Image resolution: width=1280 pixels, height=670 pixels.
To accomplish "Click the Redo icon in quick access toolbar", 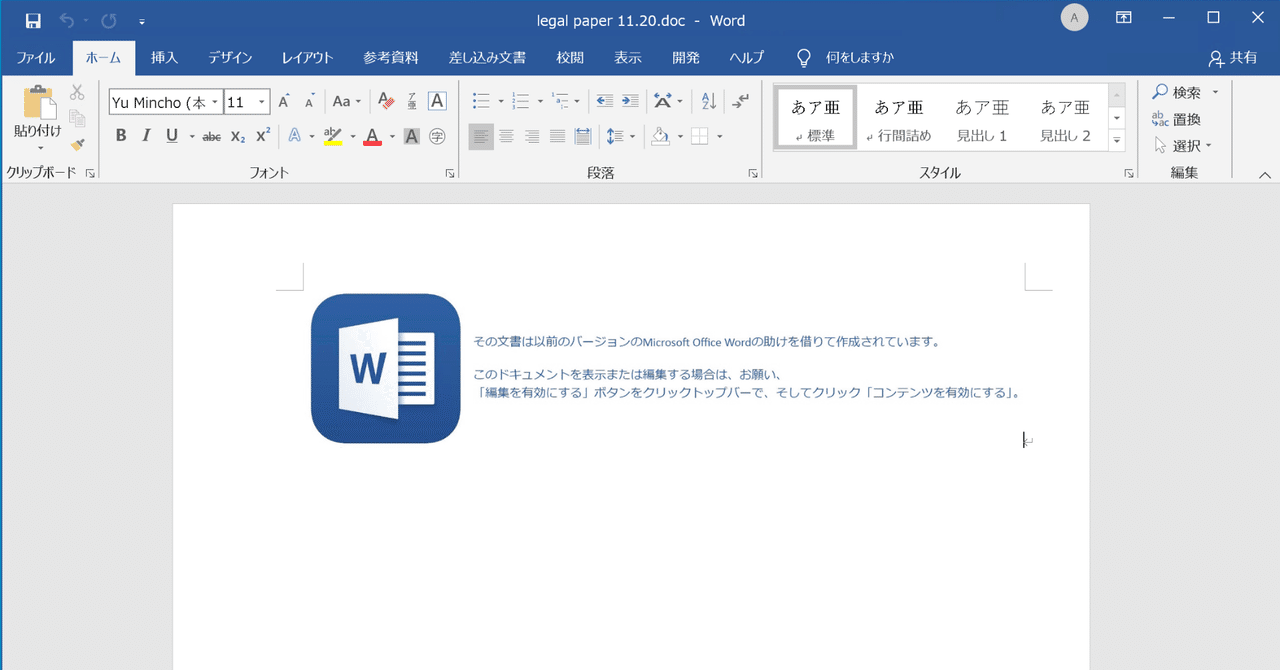I will (x=110, y=20).
